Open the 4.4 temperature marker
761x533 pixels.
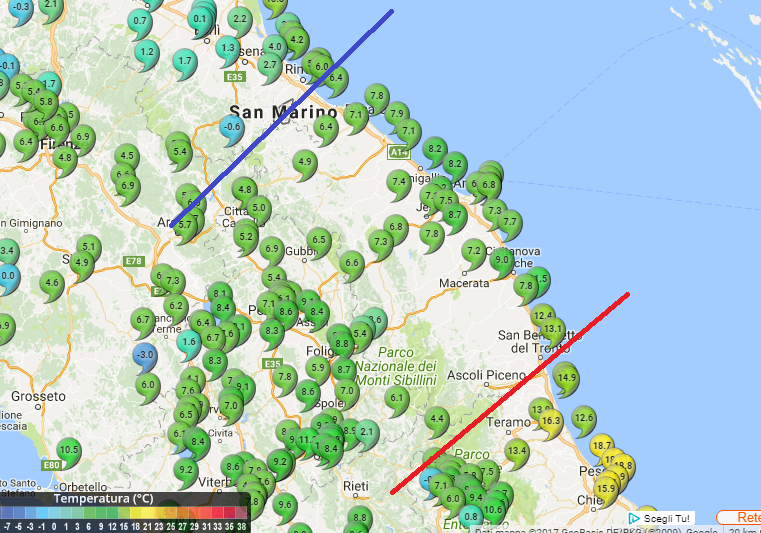(x=436, y=418)
